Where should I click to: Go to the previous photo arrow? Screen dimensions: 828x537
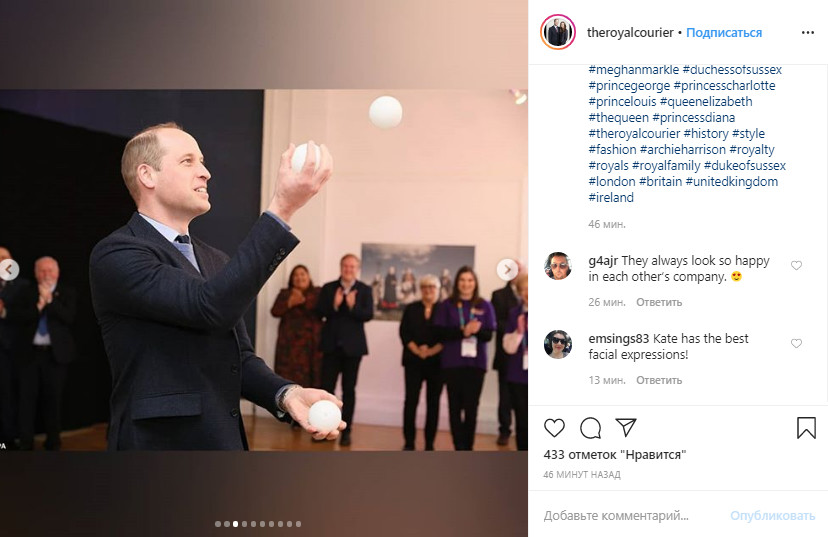(8, 270)
